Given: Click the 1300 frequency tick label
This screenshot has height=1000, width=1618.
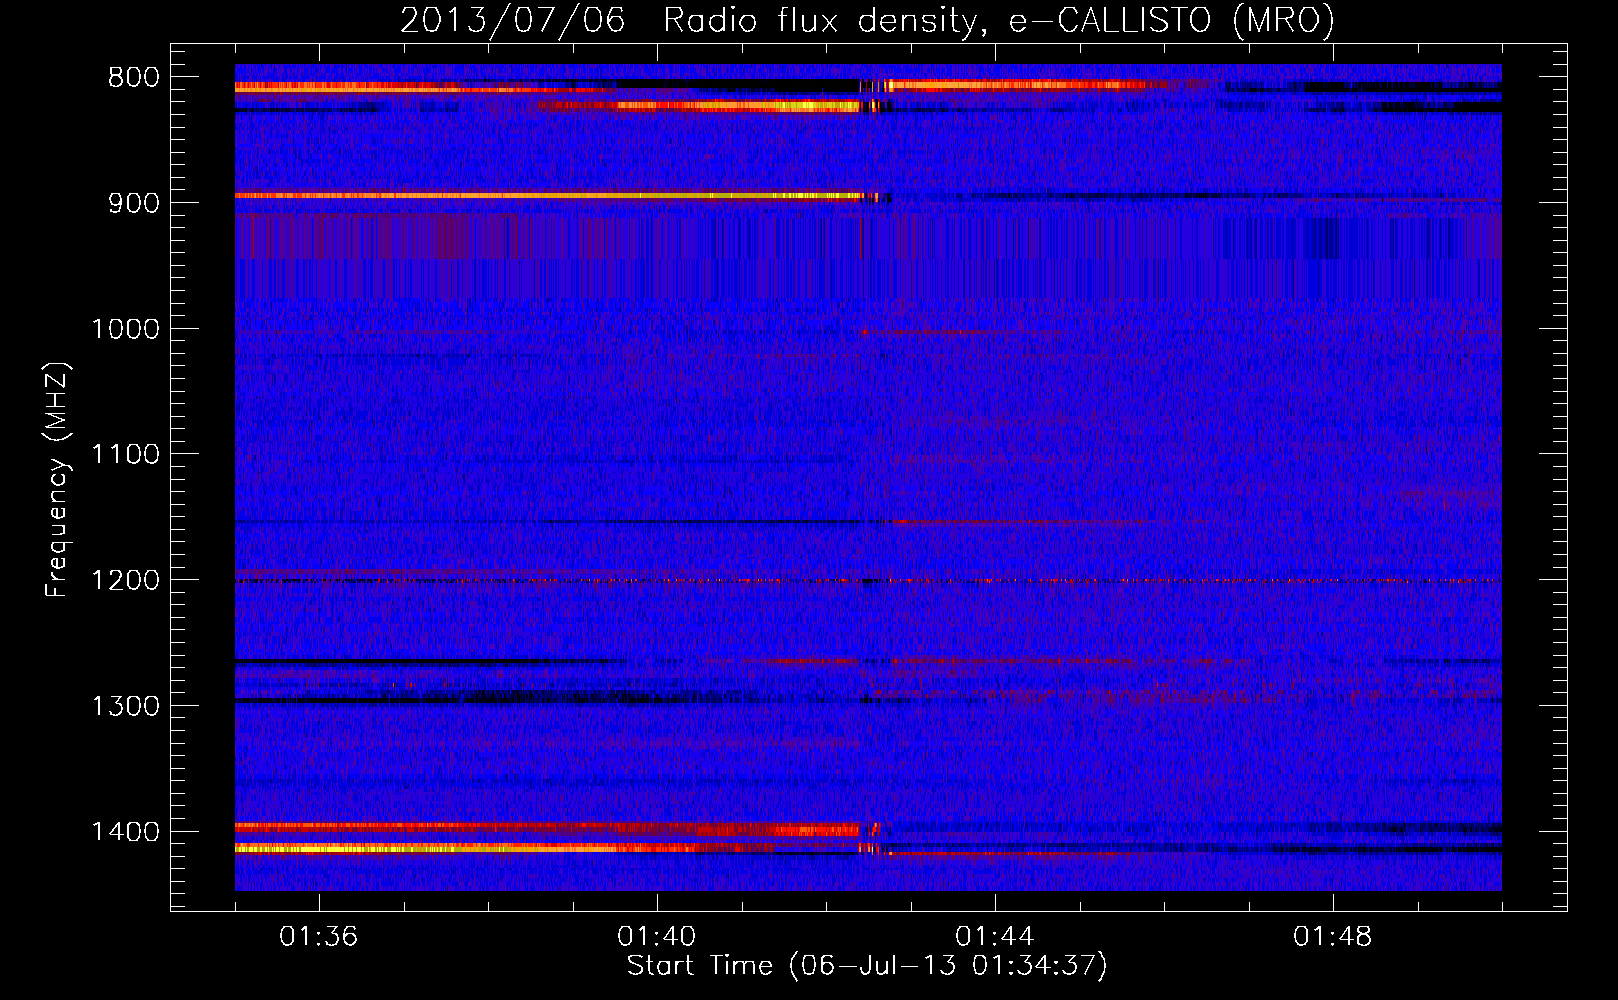Looking at the screenshot, I should point(125,707).
